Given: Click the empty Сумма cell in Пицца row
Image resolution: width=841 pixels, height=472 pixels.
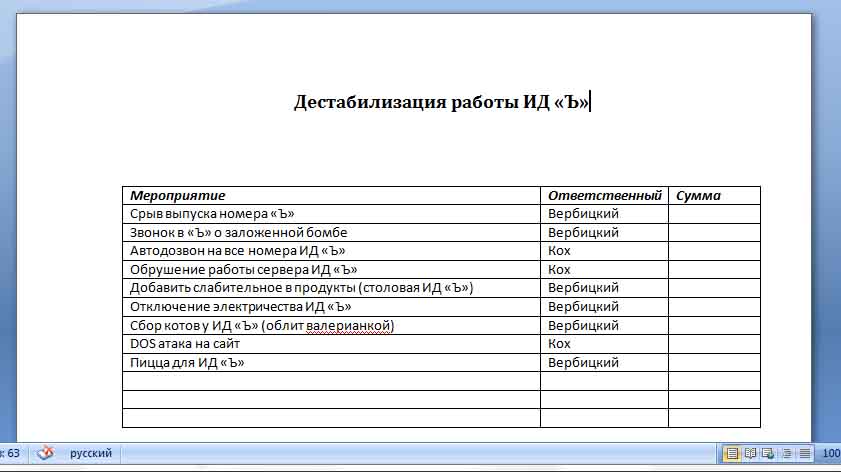Looking at the screenshot, I should (714, 363).
